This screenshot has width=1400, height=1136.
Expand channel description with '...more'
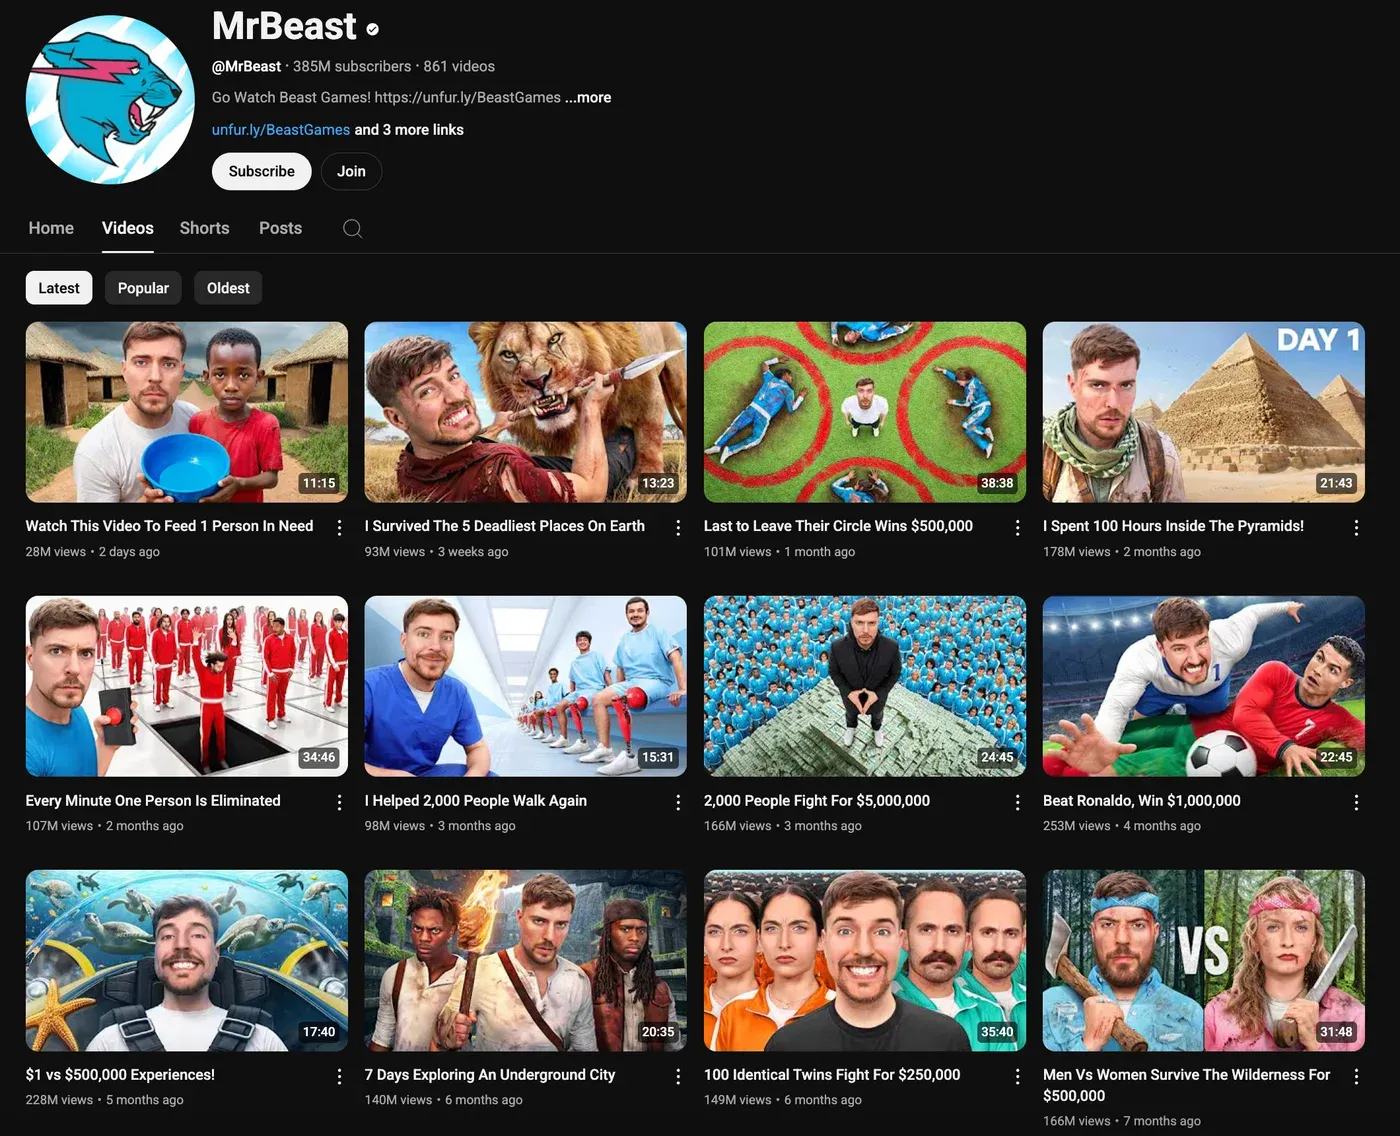pos(588,97)
